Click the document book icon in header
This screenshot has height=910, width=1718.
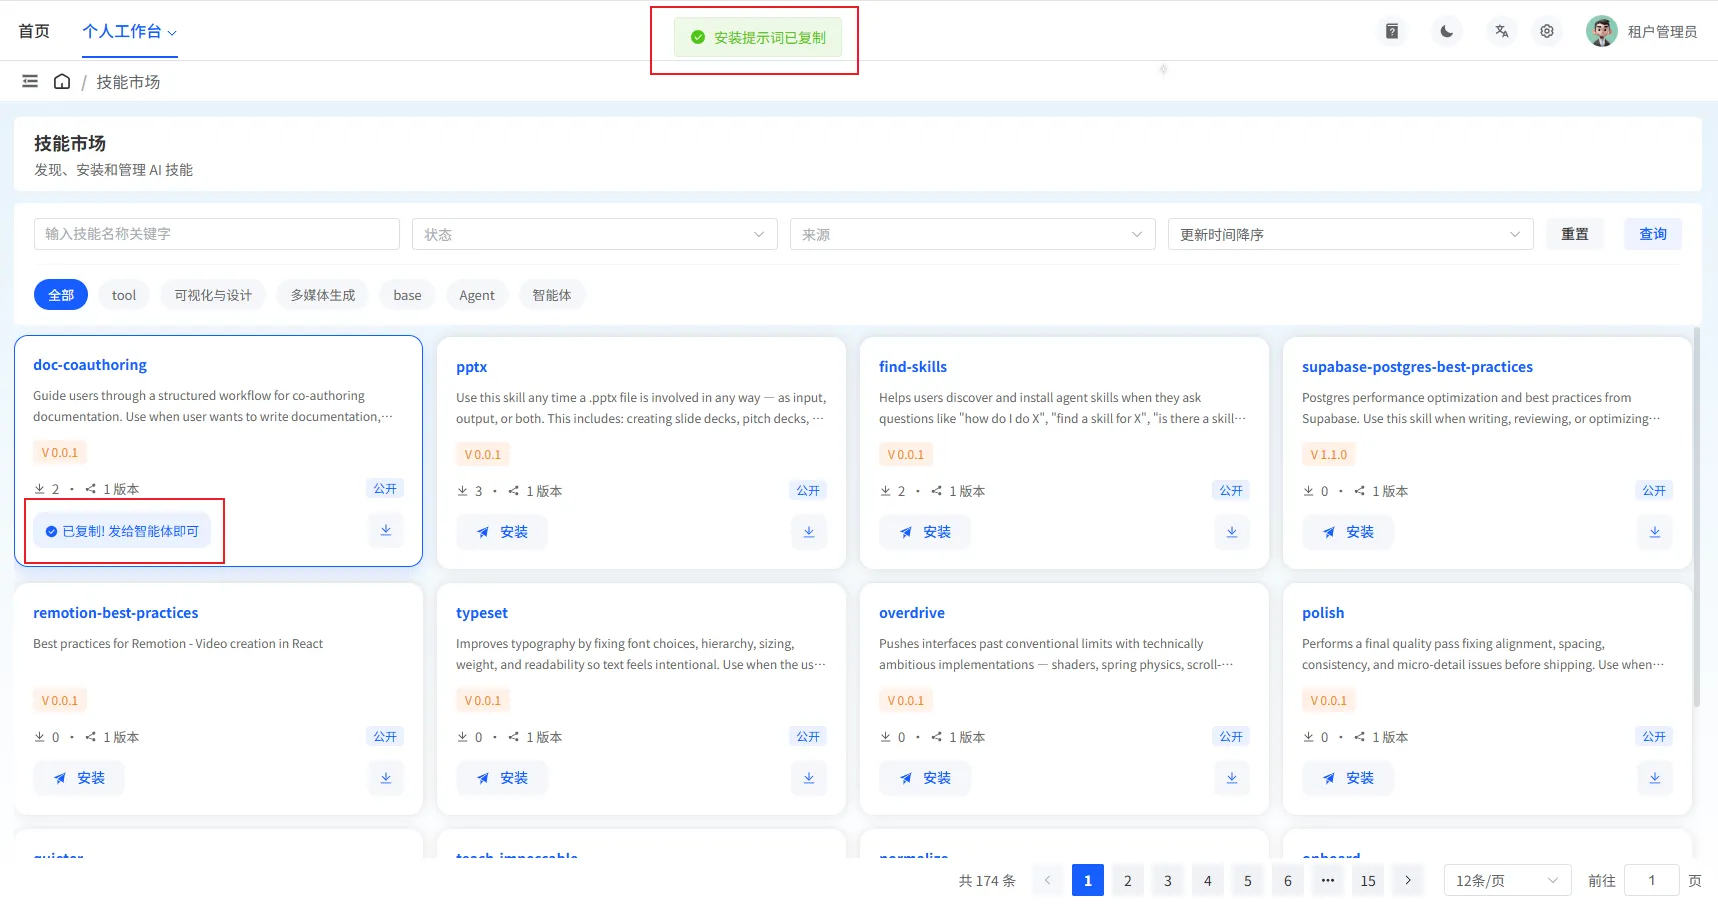(1392, 31)
